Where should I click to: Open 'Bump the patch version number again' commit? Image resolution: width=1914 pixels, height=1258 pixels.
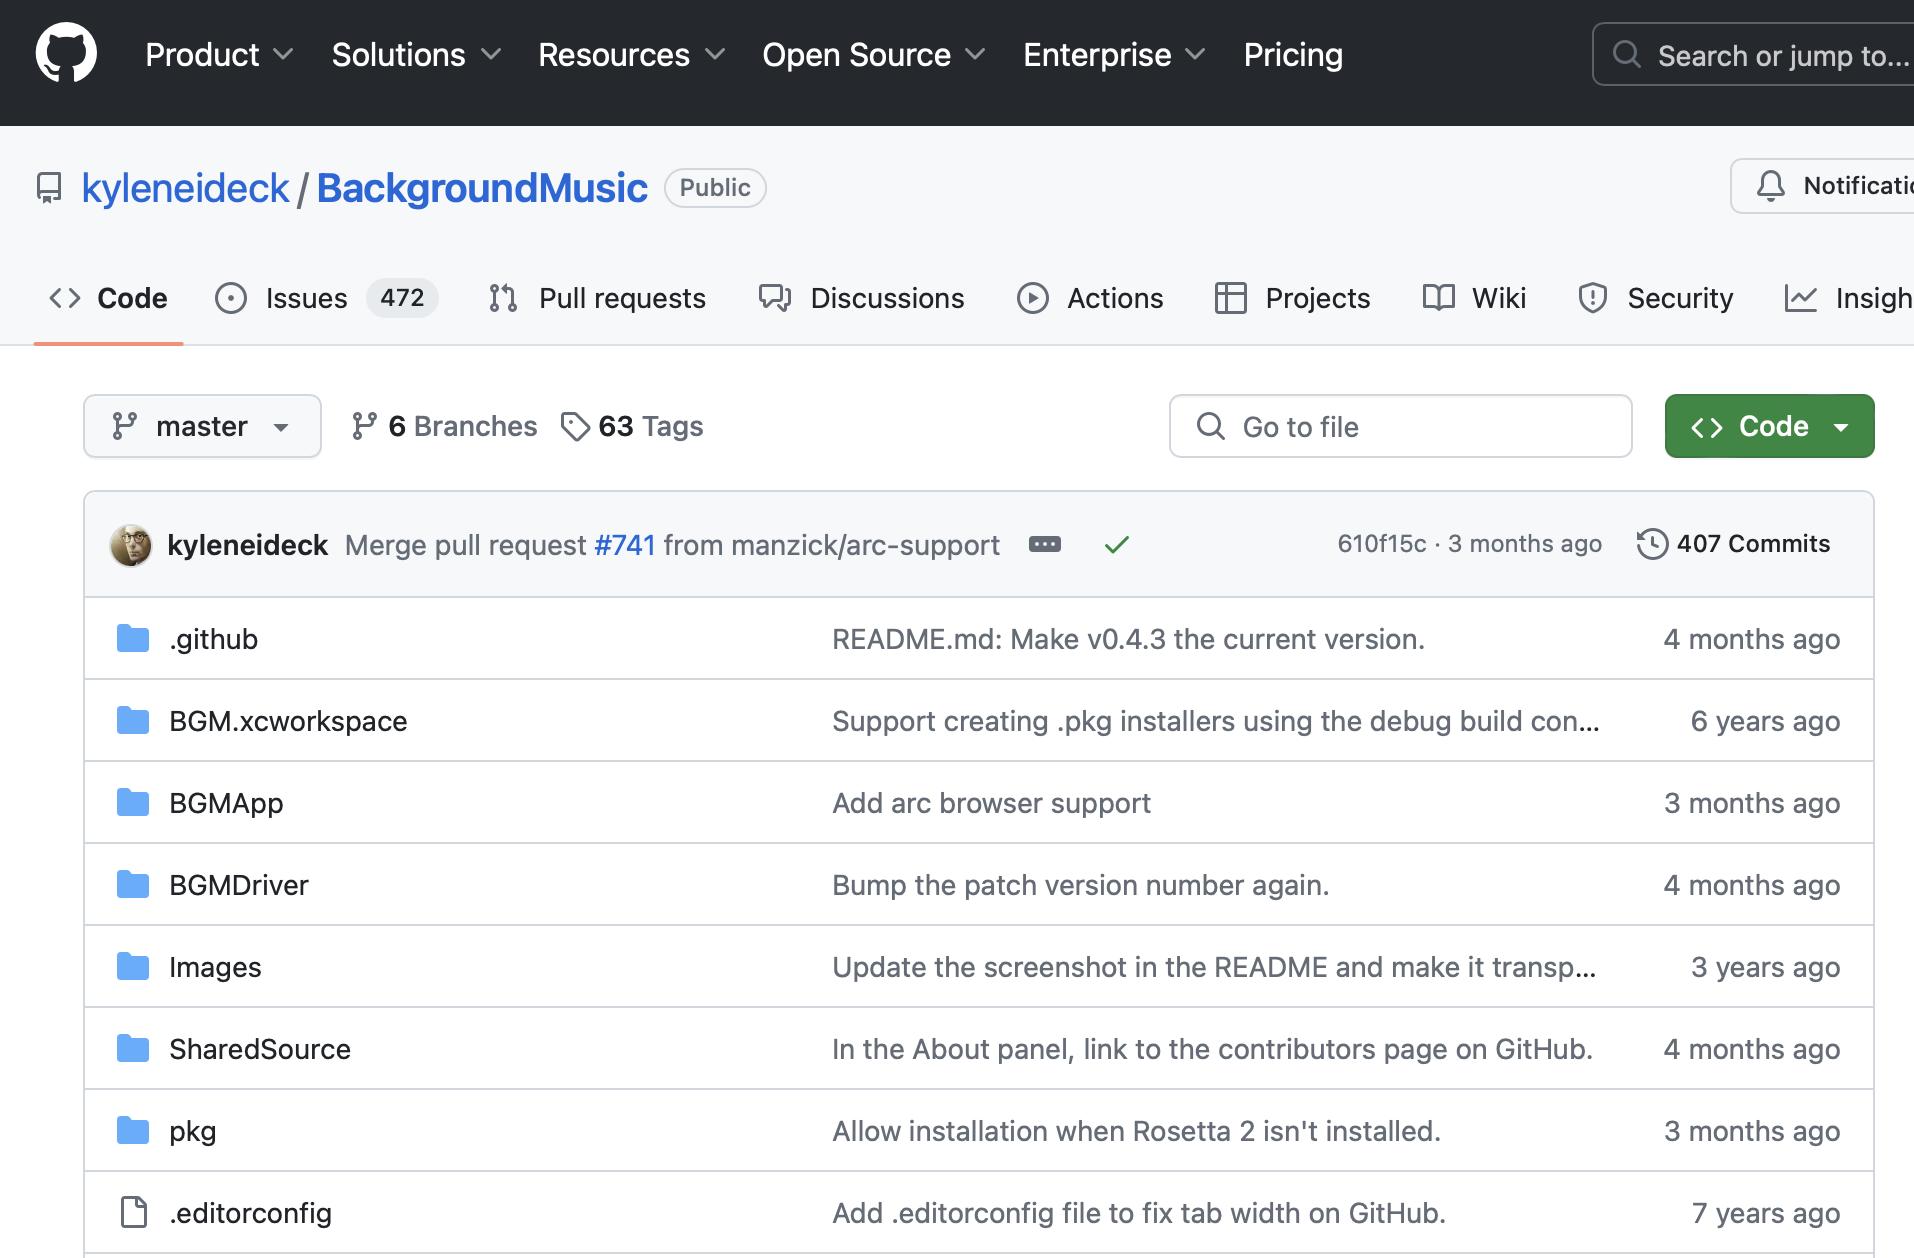tap(1080, 885)
